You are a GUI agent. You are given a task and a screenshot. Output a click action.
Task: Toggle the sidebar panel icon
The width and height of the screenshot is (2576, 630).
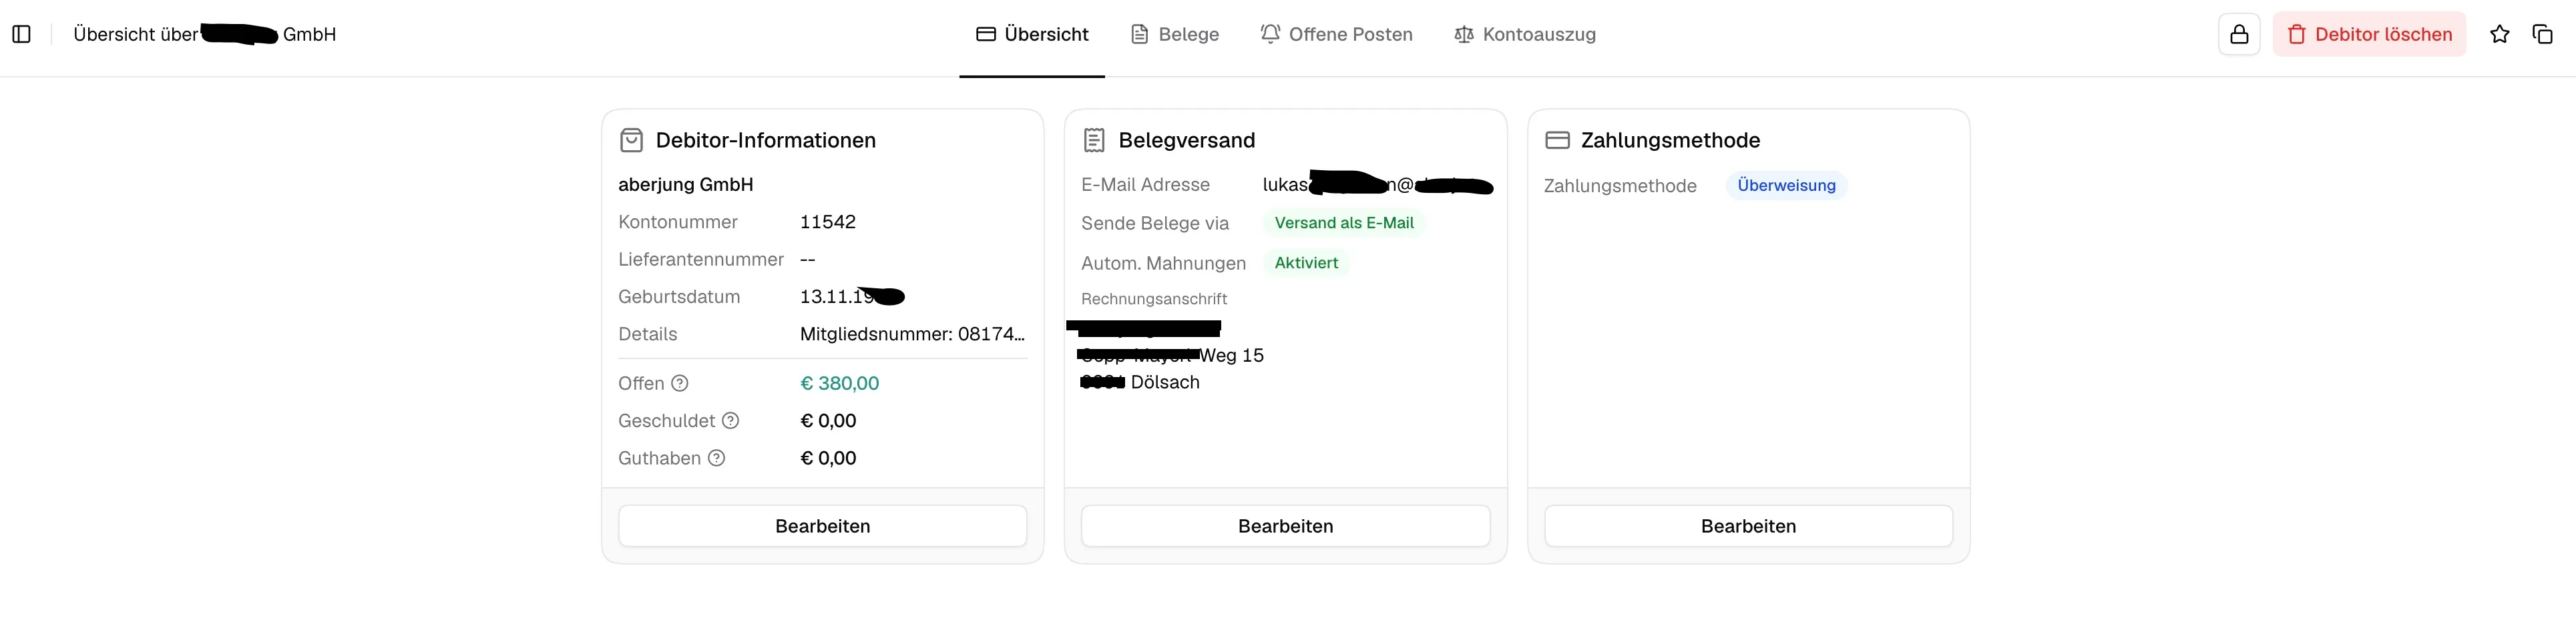(x=21, y=34)
